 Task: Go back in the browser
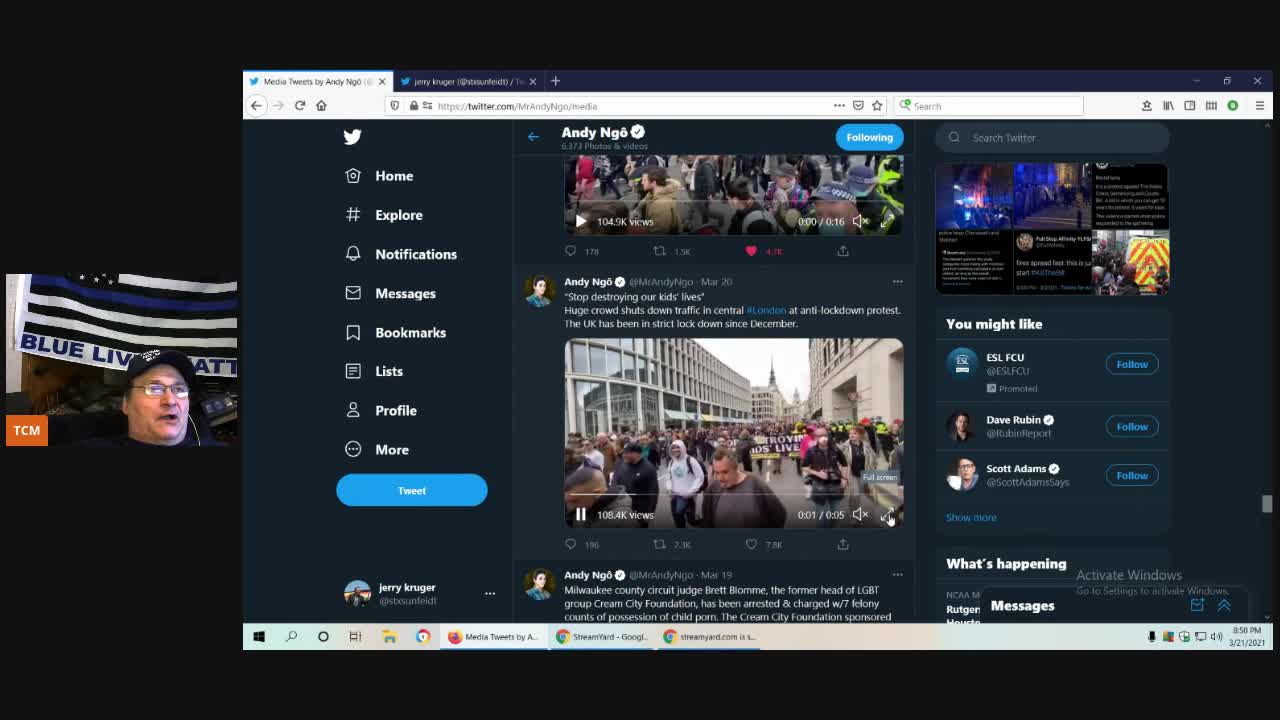tap(256, 106)
